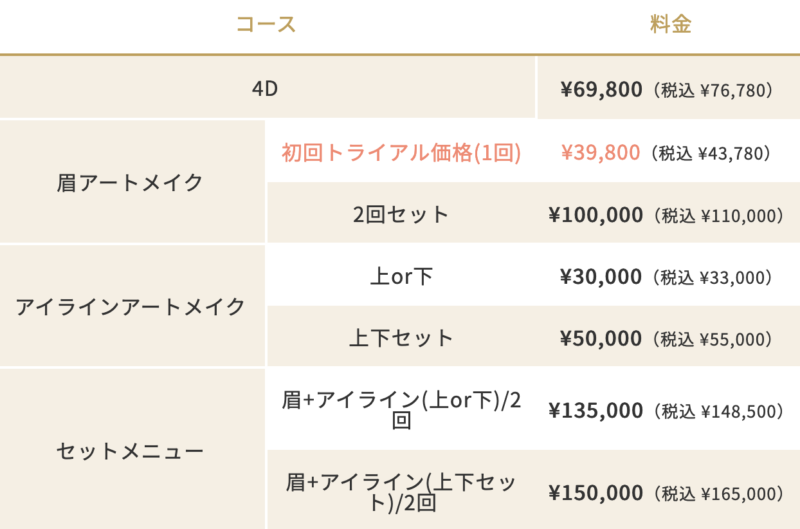Select the セットメニュー category cell

132,450
